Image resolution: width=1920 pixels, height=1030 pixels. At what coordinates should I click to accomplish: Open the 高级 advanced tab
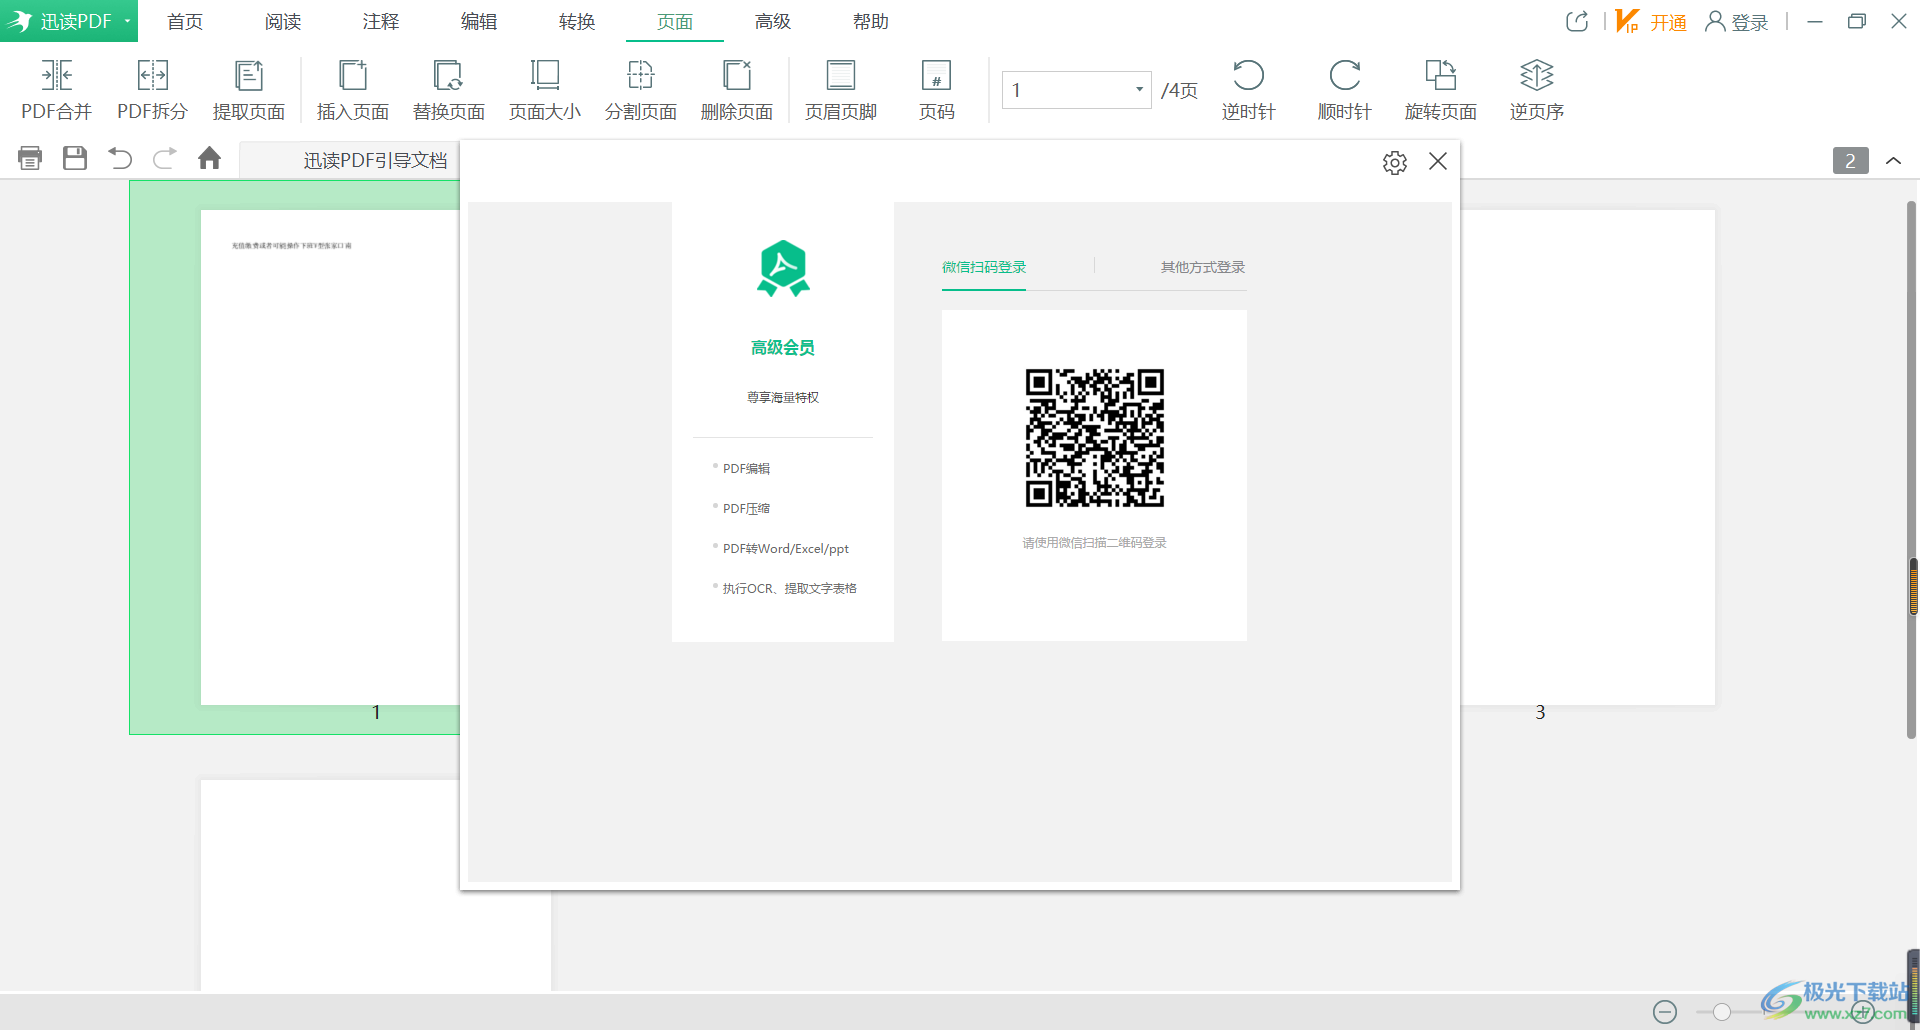pyautogui.click(x=773, y=21)
